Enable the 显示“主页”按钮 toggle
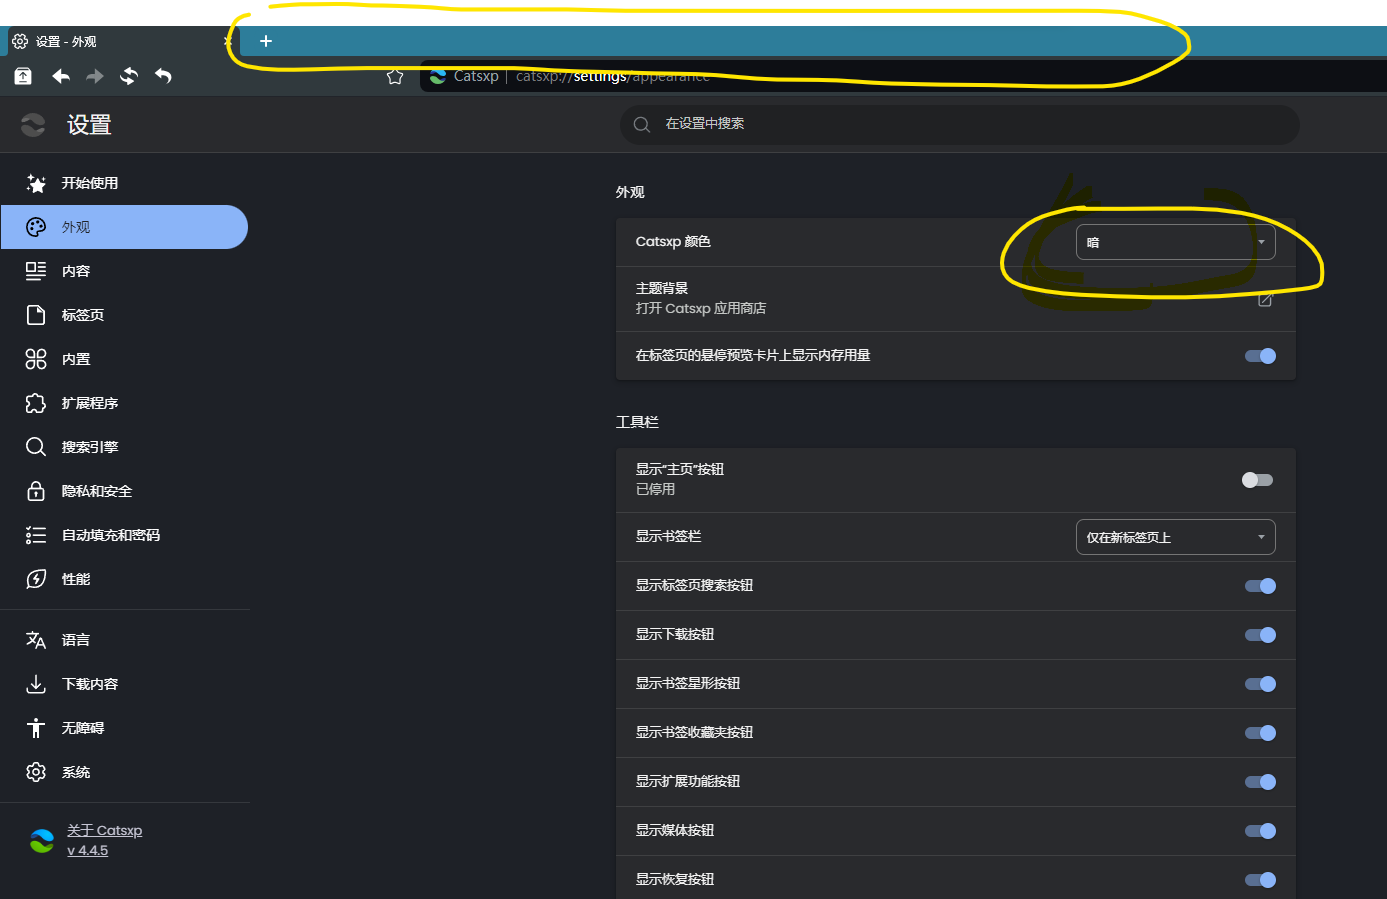Viewport: 1387px width, 899px height. coord(1258,480)
